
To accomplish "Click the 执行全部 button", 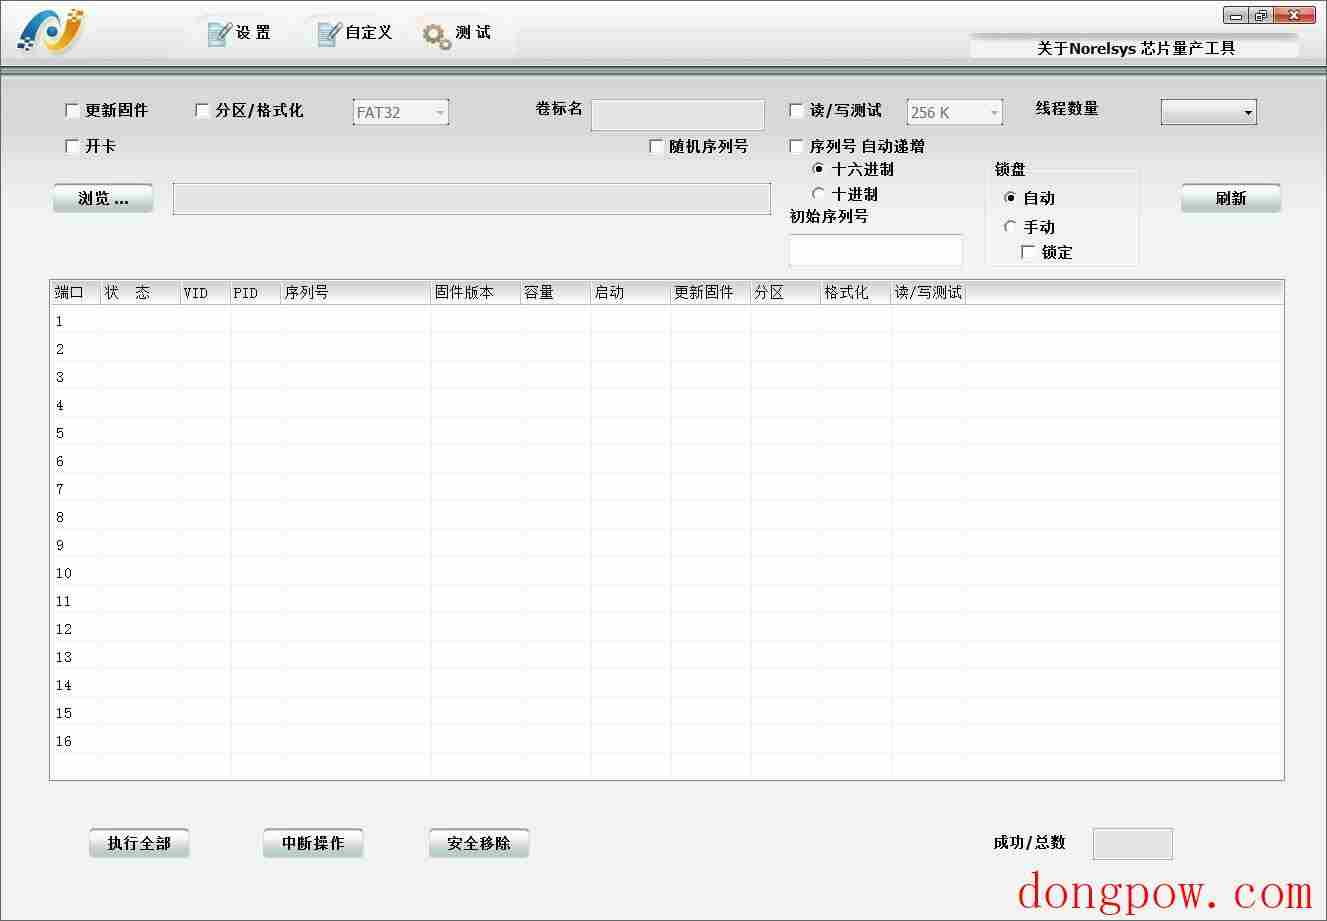I will [139, 843].
